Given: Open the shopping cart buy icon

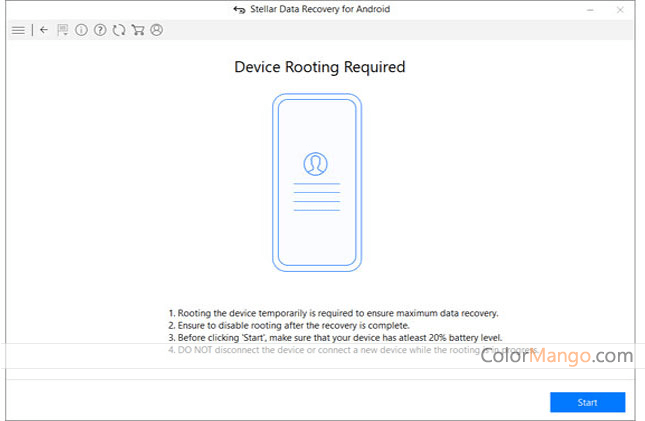Looking at the screenshot, I should [x=138, y=30].
